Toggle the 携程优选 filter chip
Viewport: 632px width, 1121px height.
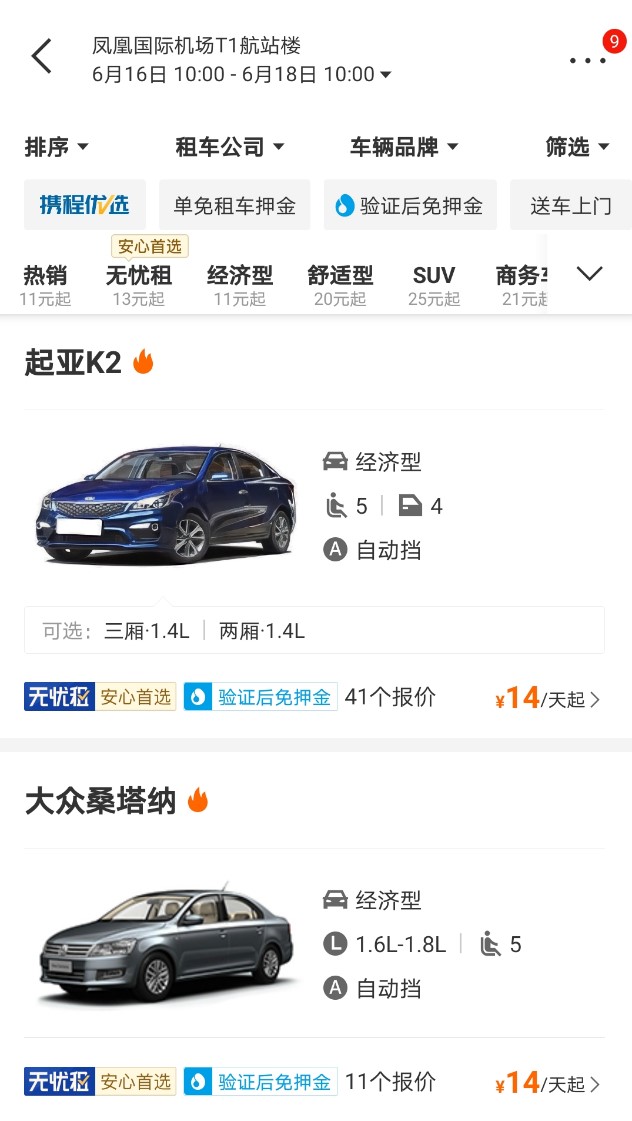click(84, 205)
